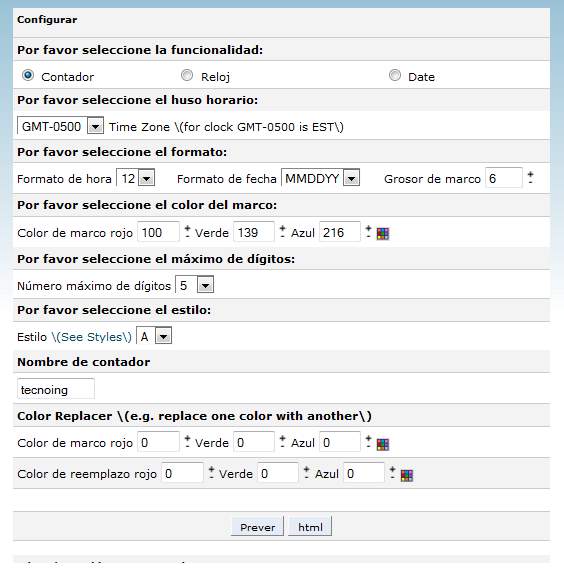Click the frame color rojo stepper
This screenshot has width=564, height=573.
[x=187, y=232]
